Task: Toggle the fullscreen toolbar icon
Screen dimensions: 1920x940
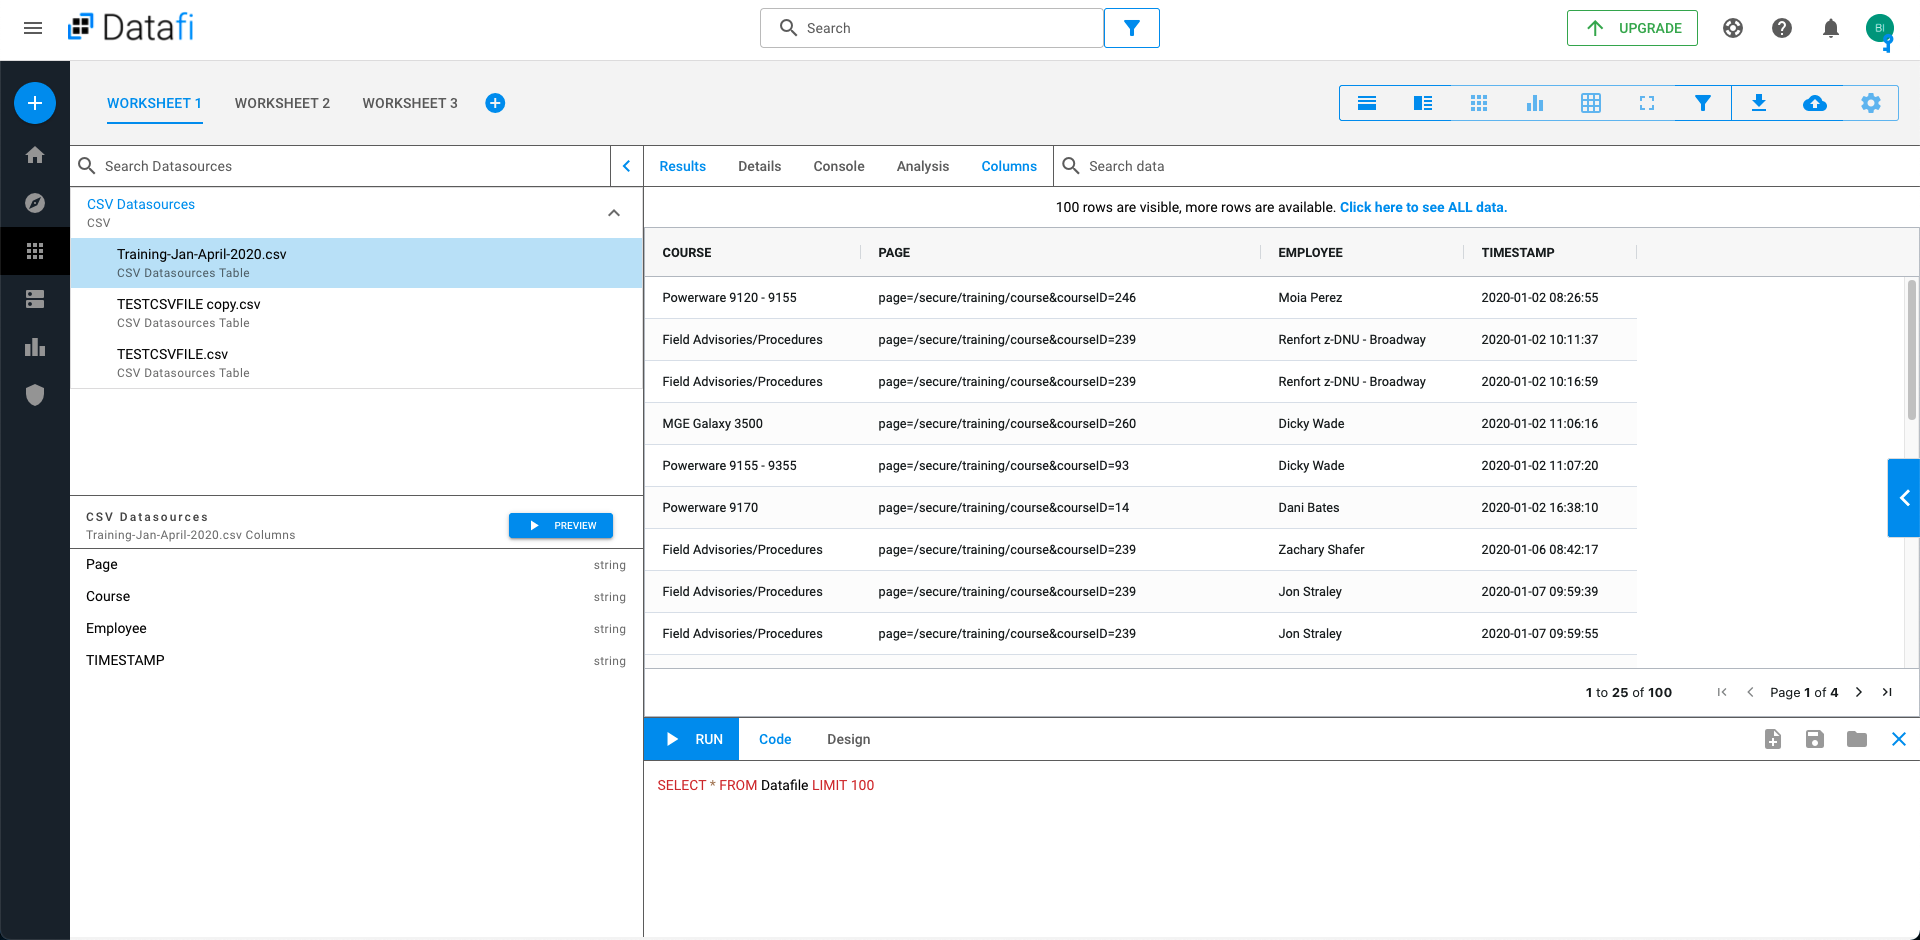Action: [x=1647, y=103]
